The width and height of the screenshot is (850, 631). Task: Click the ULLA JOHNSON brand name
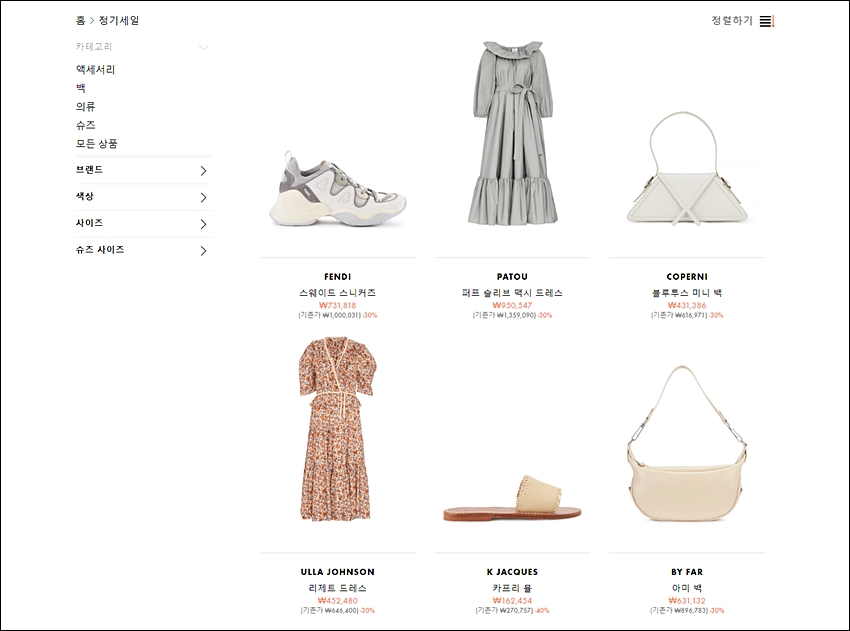point(338,572)
